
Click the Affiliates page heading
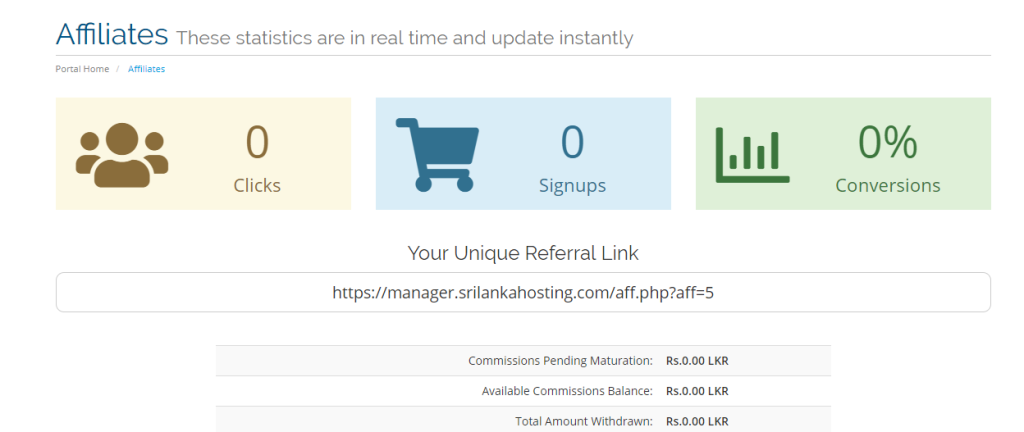pyautogui.click(x=111, y=34)
